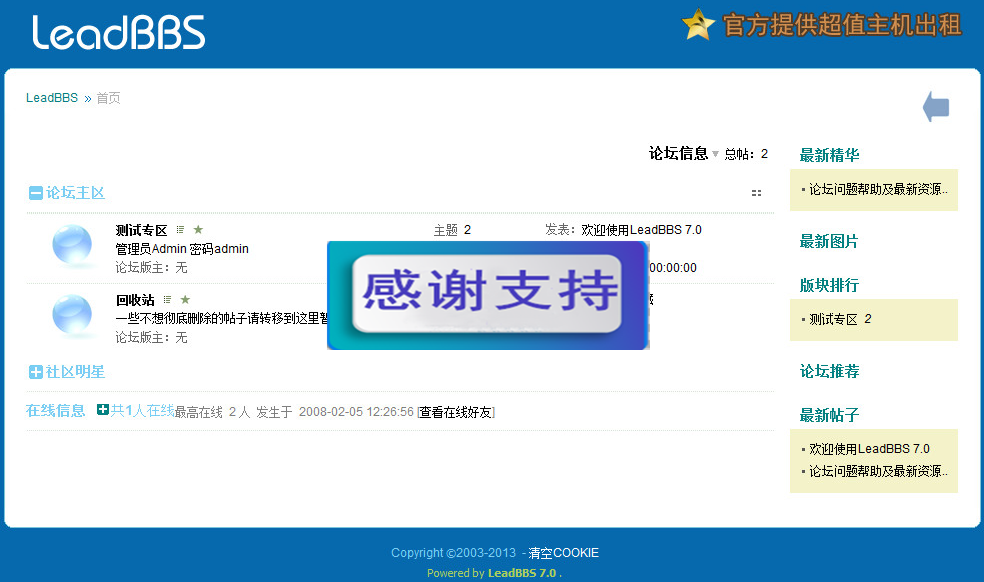Click the LeadBBS logo in header
Screen dimensions: 984x582
click(x=119, y=32)
